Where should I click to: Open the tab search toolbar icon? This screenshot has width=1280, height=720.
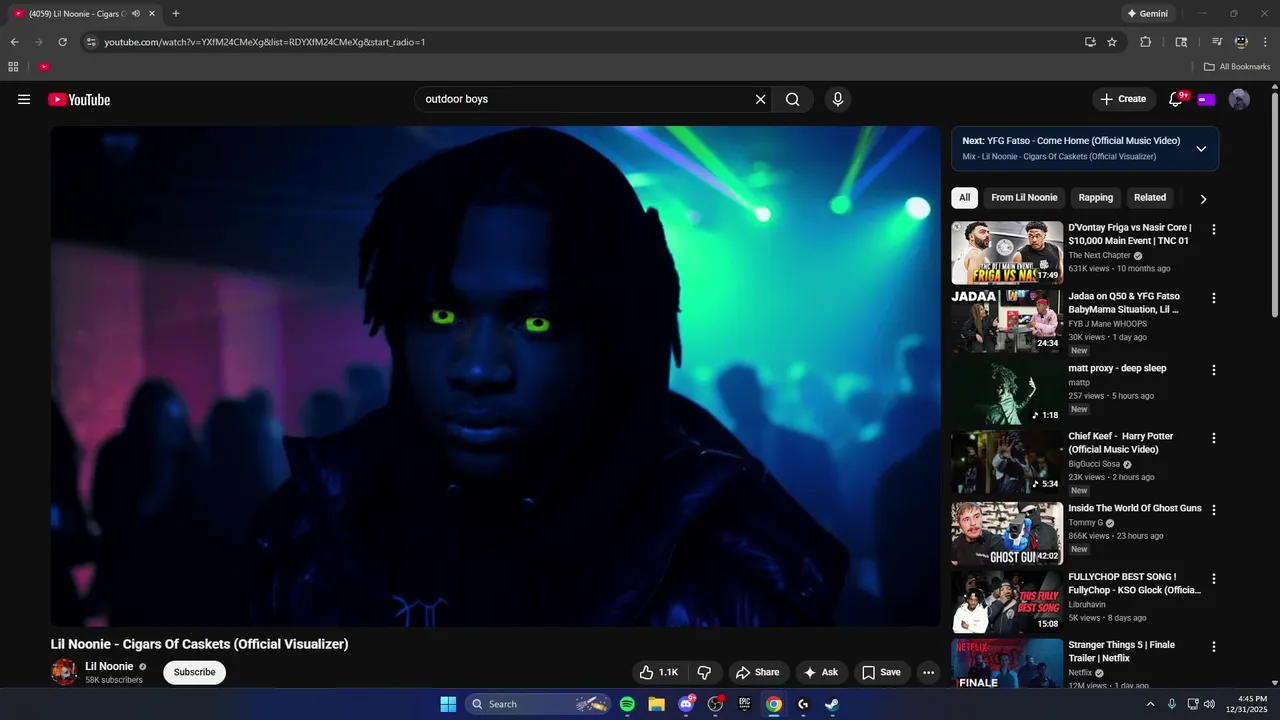coord(1181,42)
